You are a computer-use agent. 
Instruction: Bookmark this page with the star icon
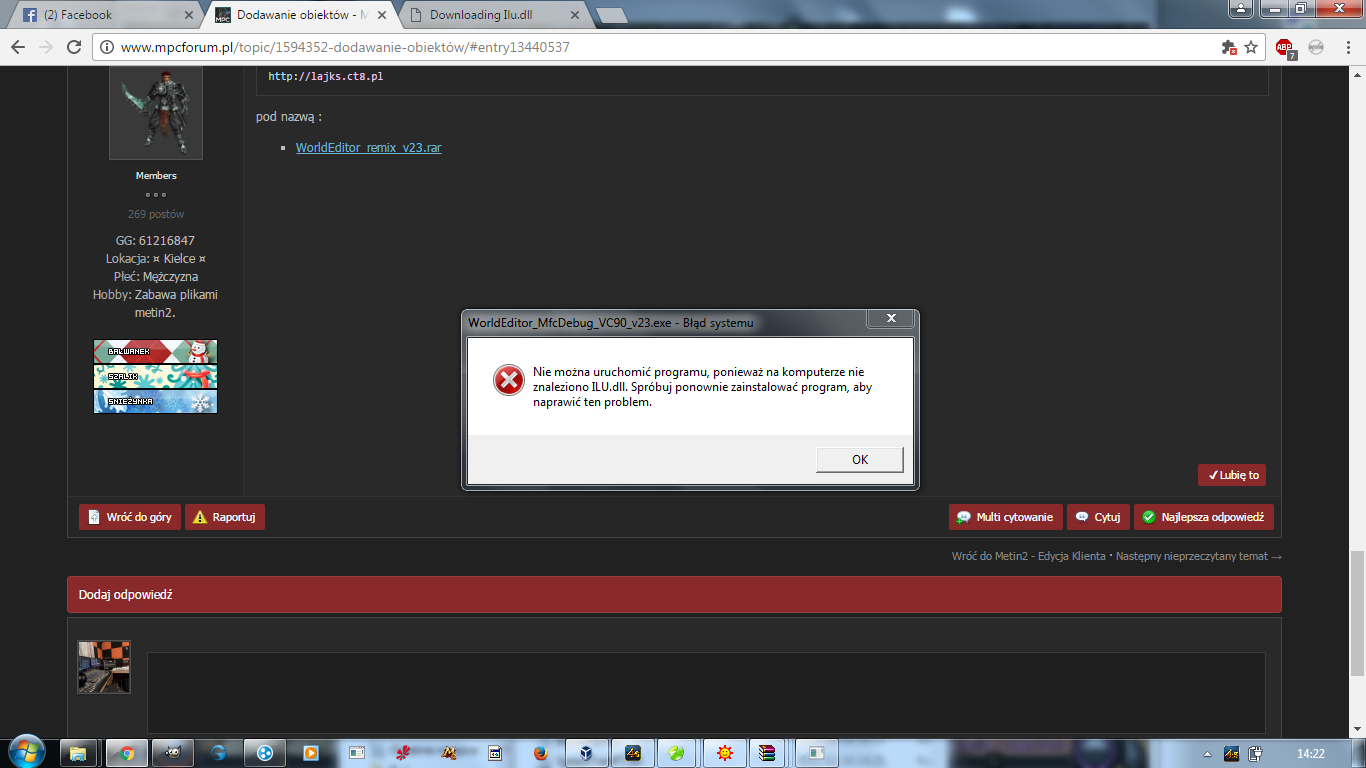tap(1251, 47)
